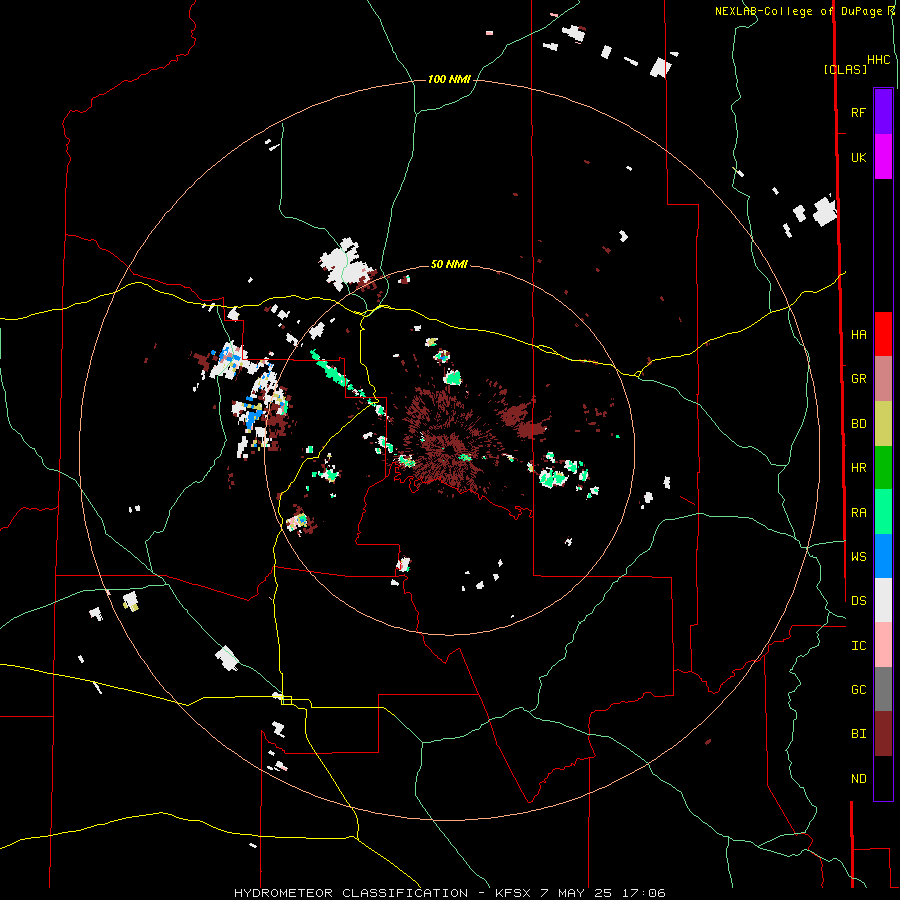Click the 'WS' legend label text

[858, 556]
